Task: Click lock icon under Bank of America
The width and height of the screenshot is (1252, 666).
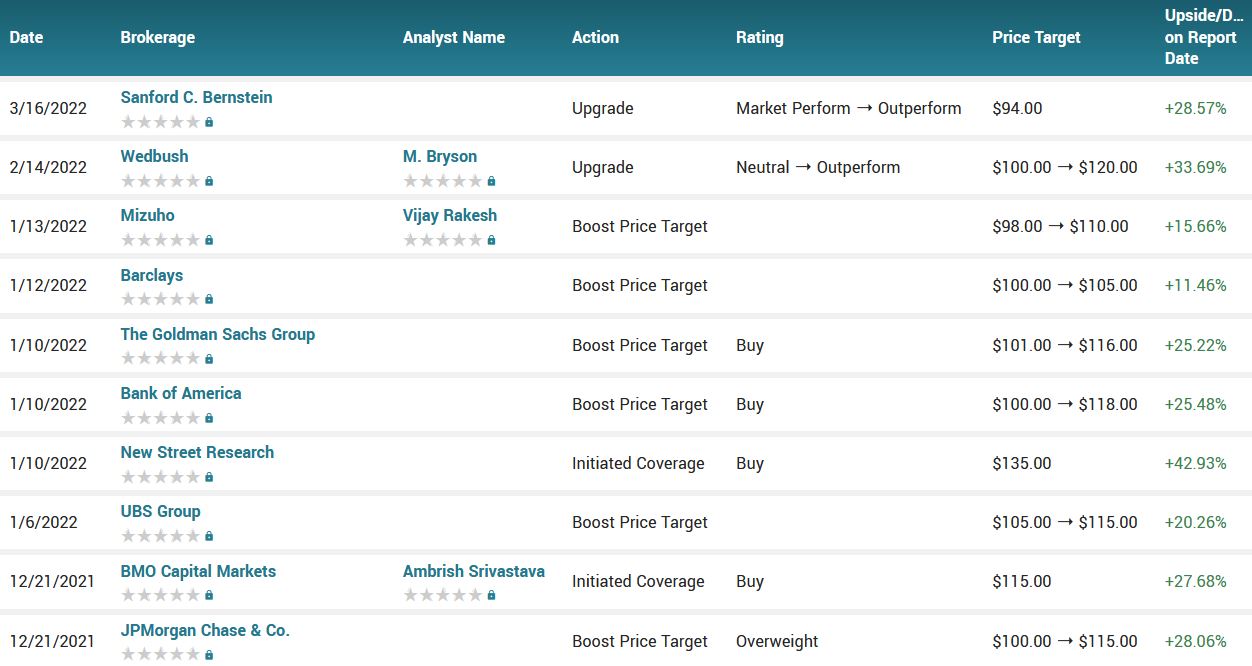Action: click(x=209, y=418)
